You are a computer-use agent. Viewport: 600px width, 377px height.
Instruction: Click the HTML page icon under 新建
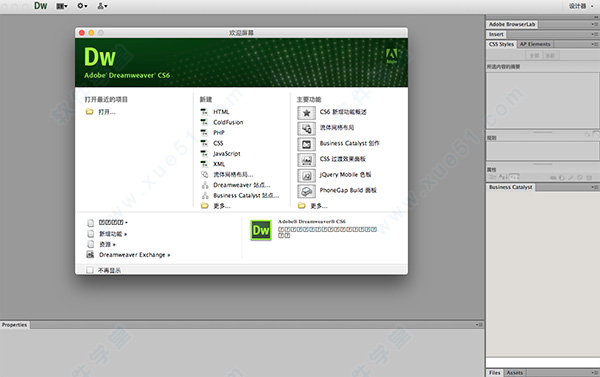click(x=204, y=112)
